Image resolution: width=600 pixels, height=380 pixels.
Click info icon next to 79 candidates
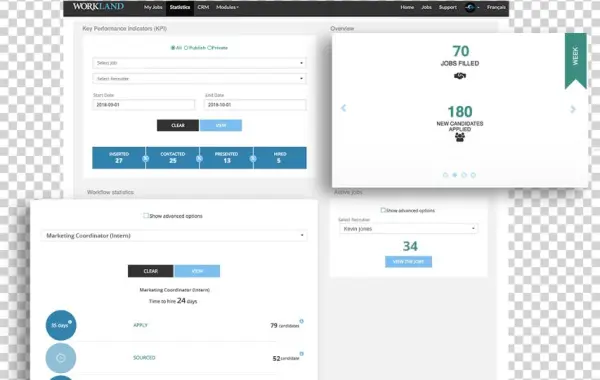(x=302, y=321)
